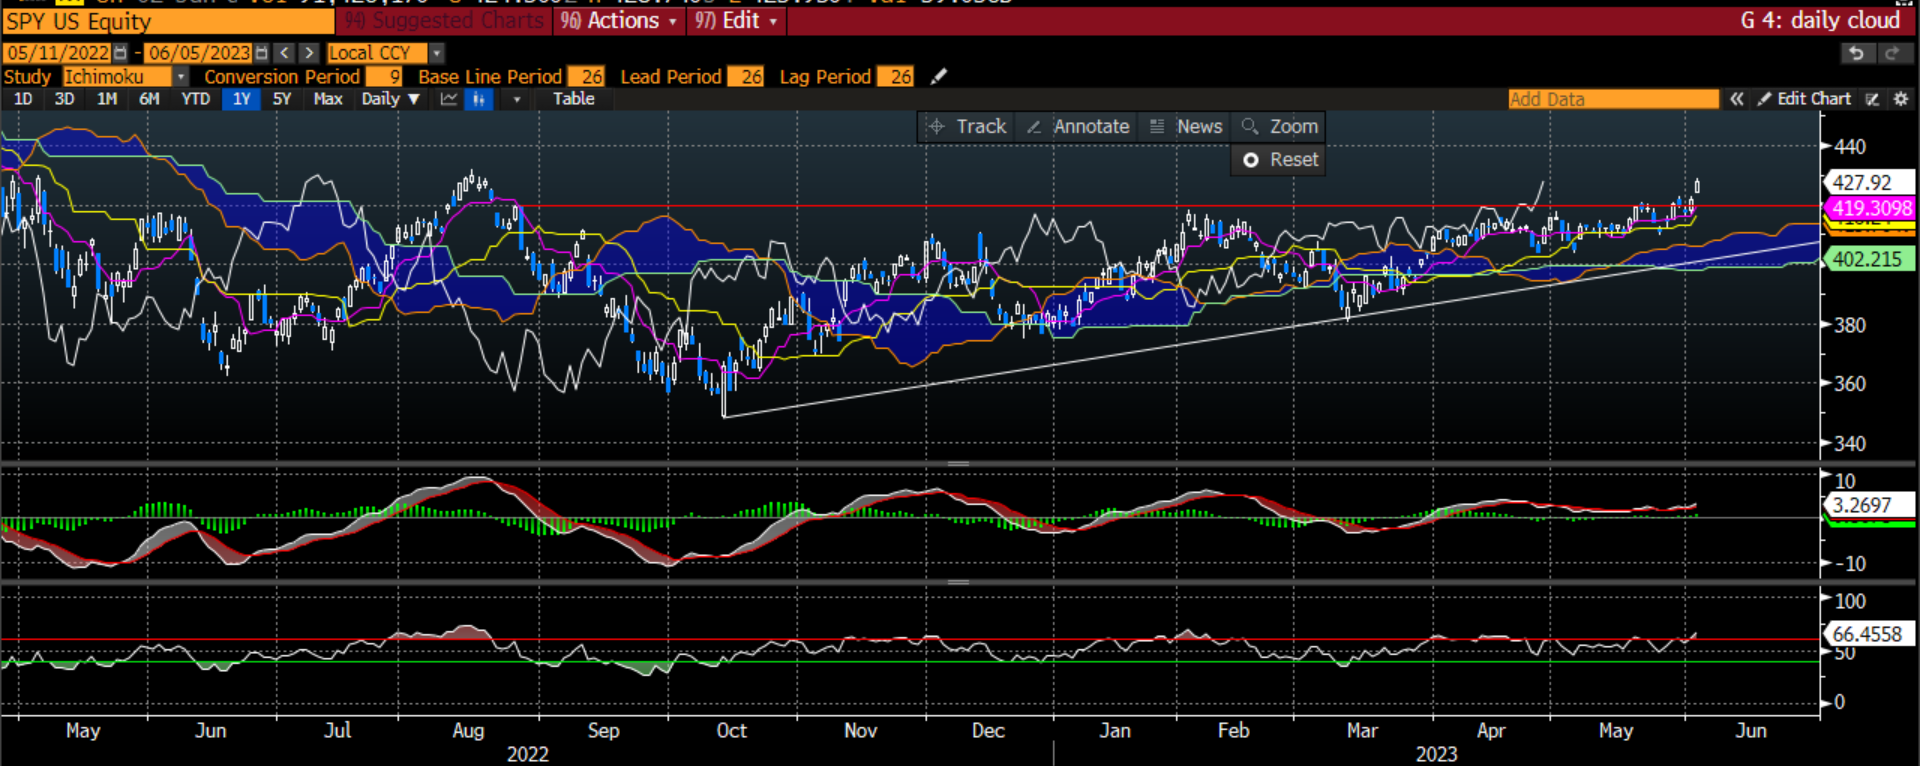This screenshot has height=766, width=1920.
Task: Click the Annotate pencil tool
Action: coord(1077,127)
